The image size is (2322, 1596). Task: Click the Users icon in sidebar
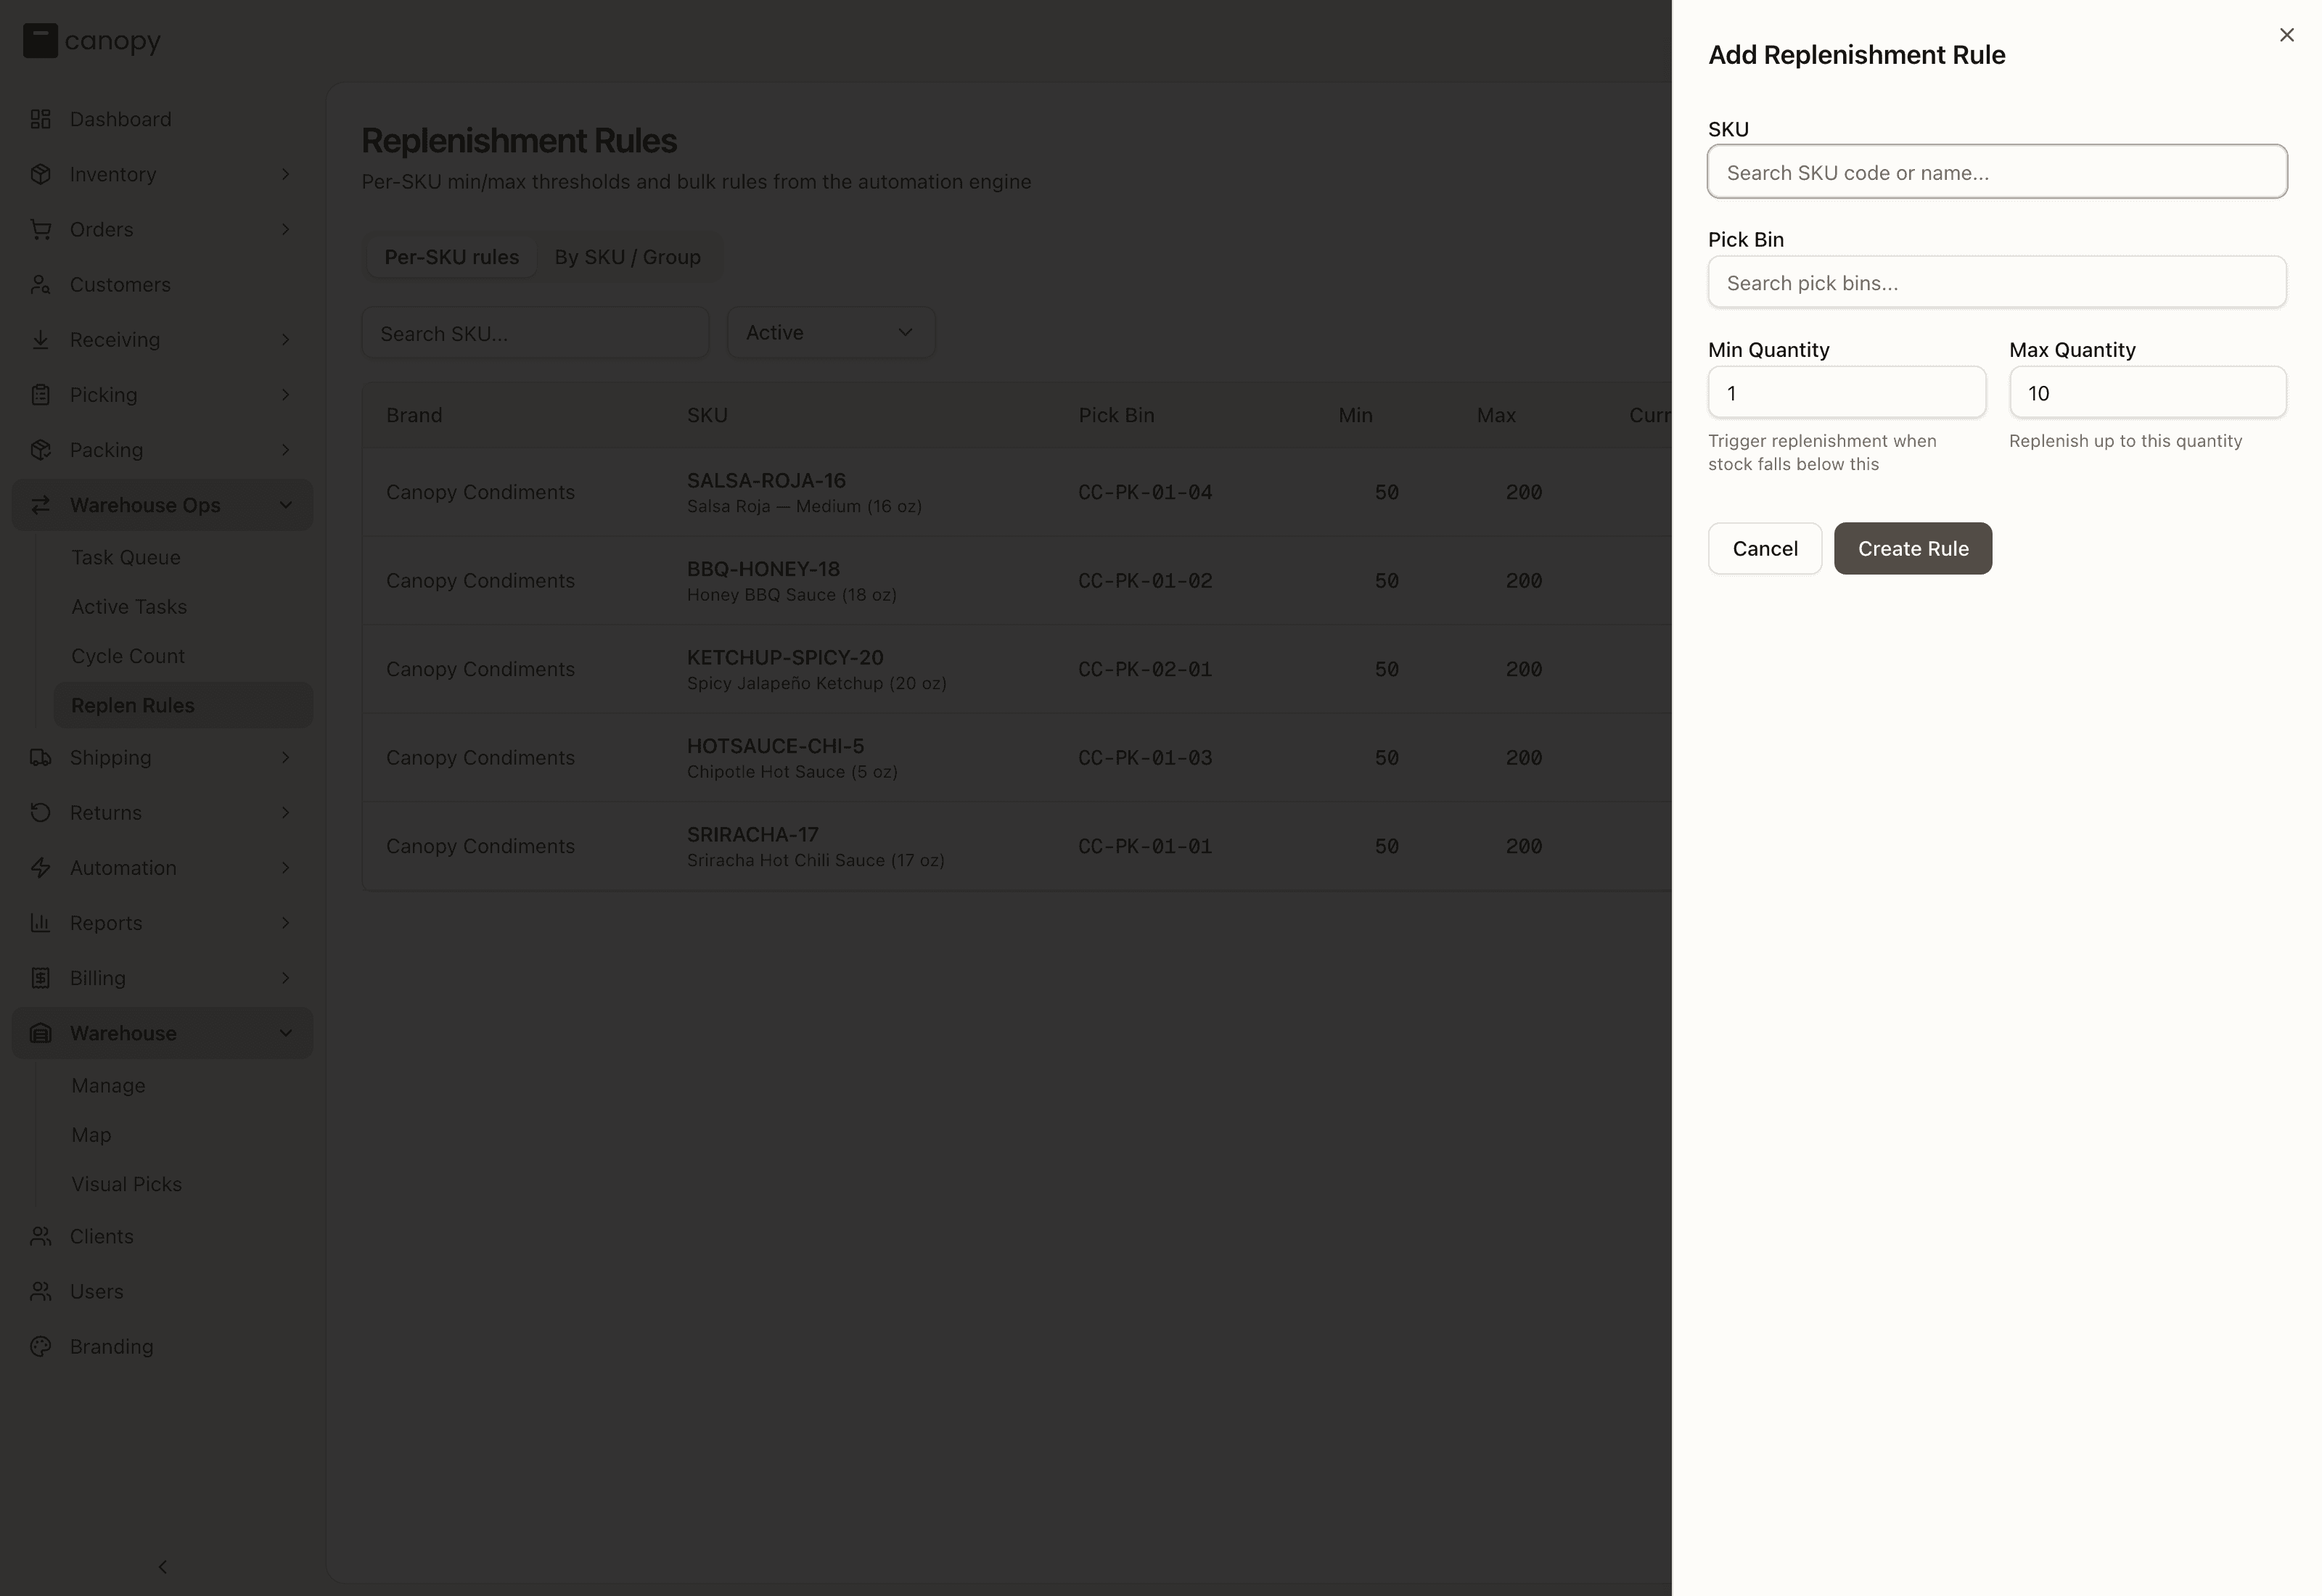40,1291
